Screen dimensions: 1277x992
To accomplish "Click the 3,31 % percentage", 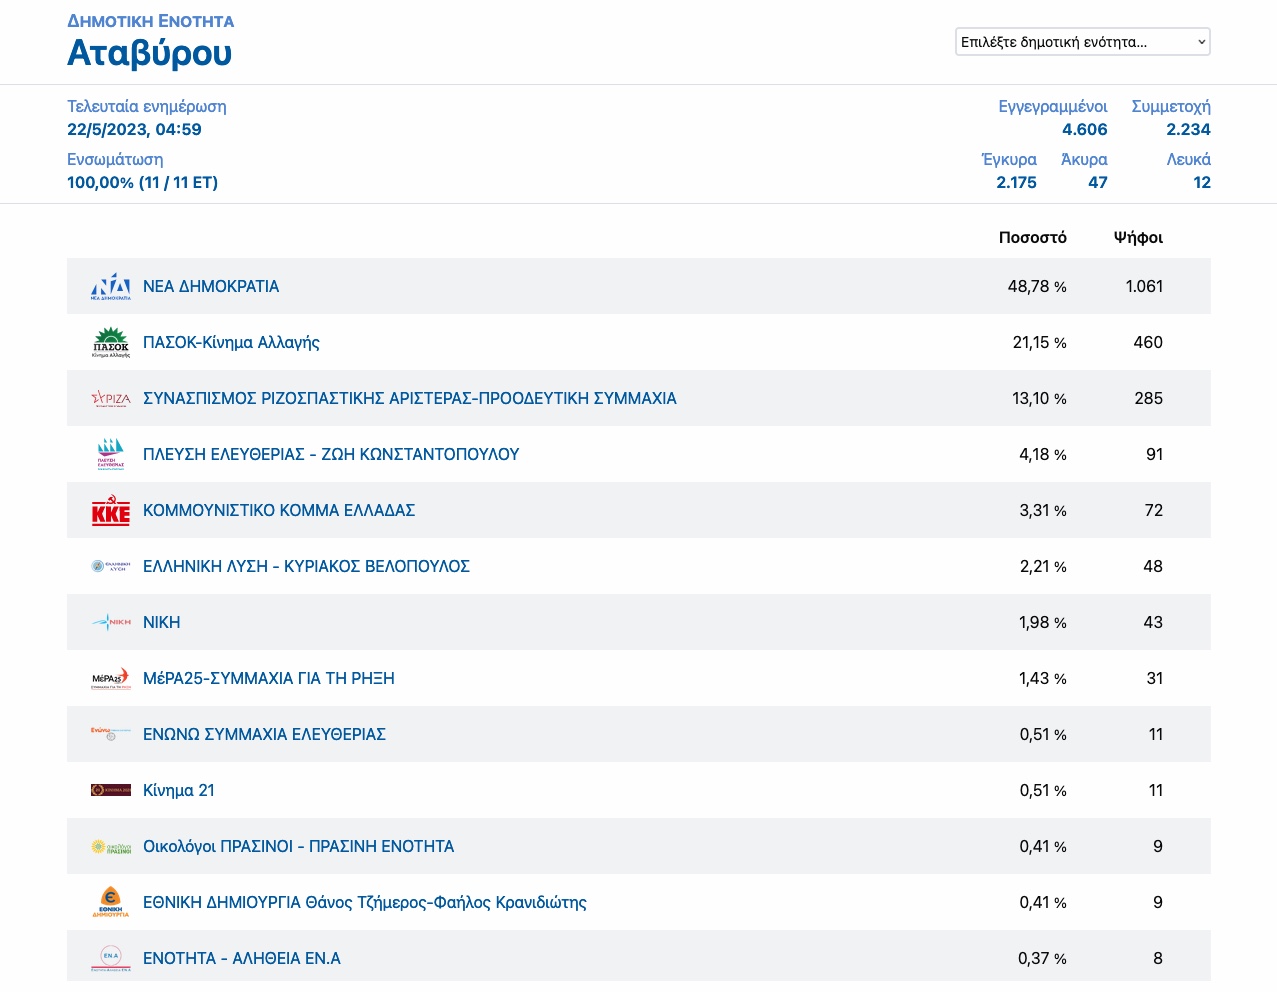I will 1043,510.
